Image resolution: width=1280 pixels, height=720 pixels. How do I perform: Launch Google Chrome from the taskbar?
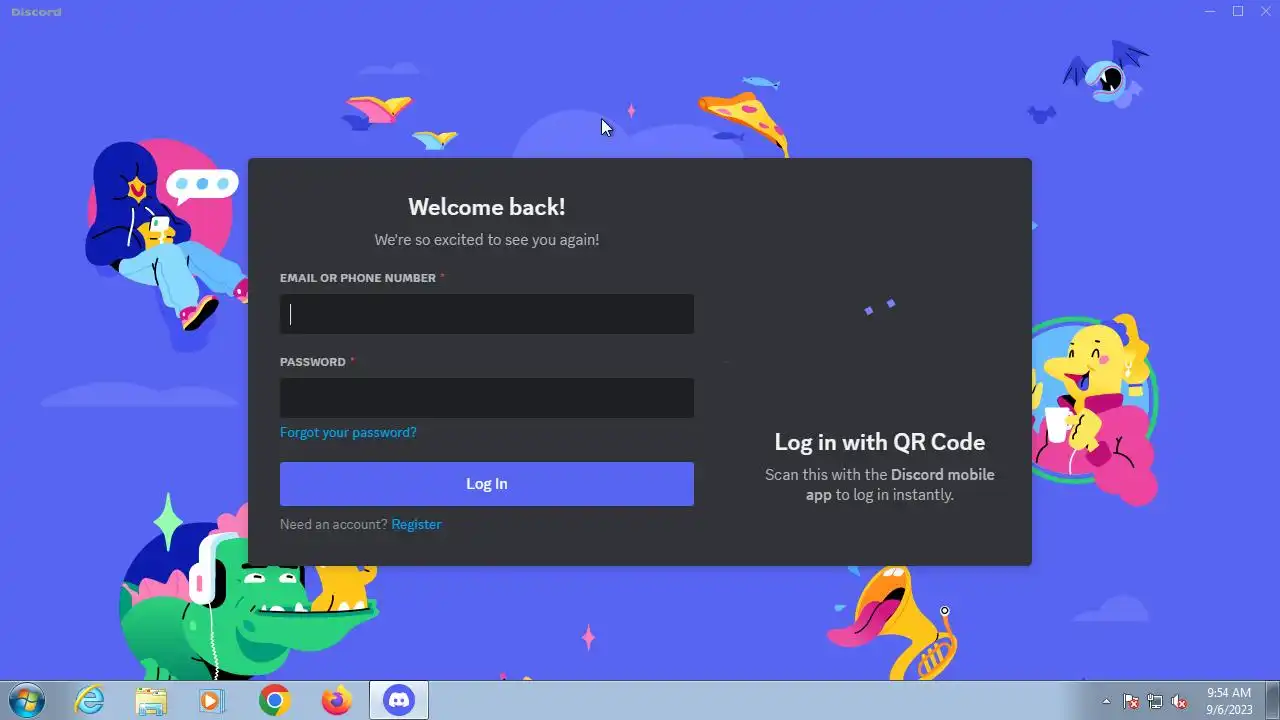tap(274, 701)
